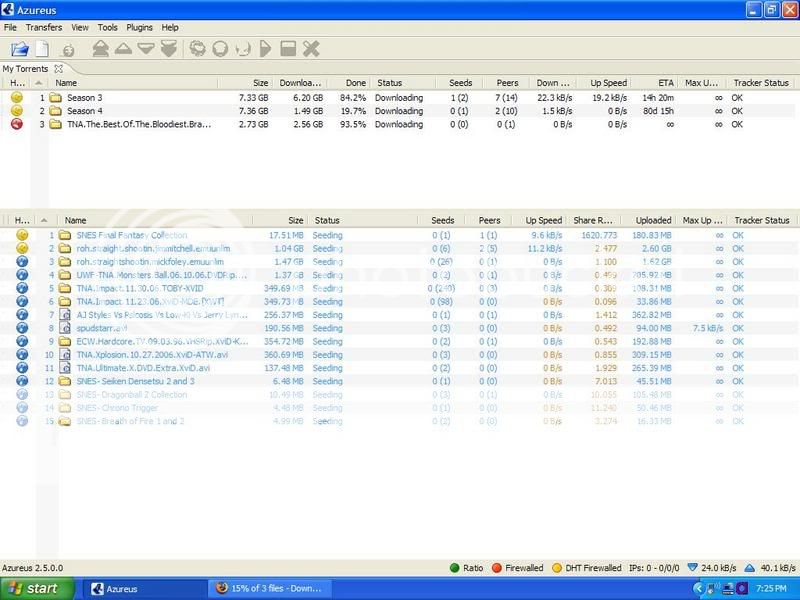Open the Windows start menu

37,588
